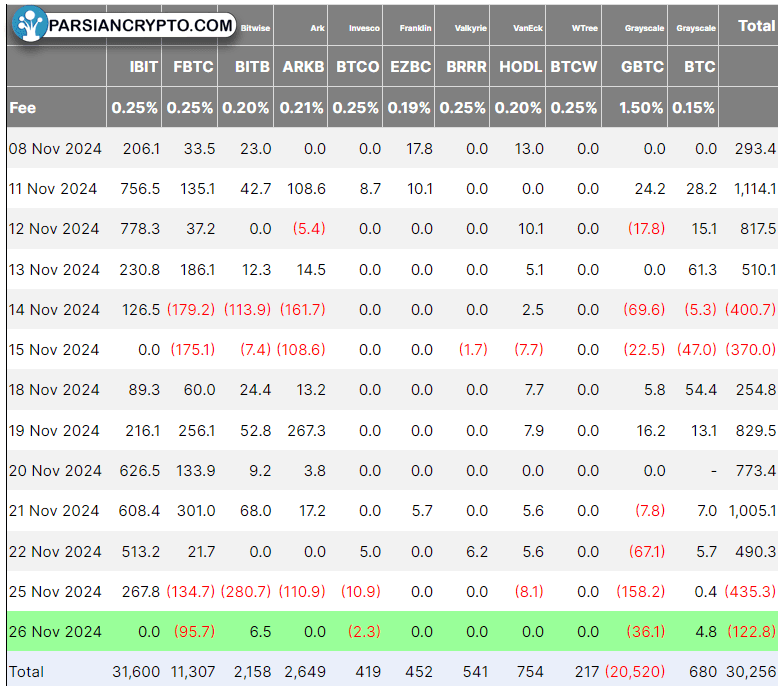Select ARKB value 267.3 on 19 Nov

pos(307,431)
